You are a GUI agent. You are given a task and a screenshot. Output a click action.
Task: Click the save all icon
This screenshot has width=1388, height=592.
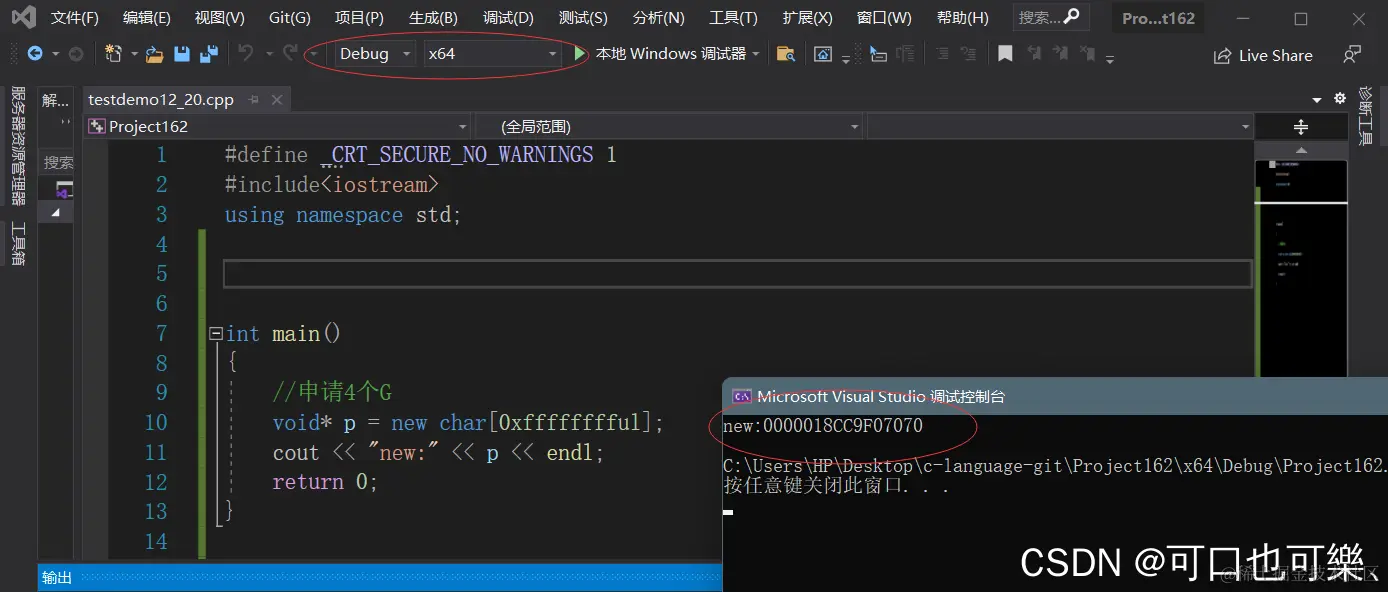point(208,54)
